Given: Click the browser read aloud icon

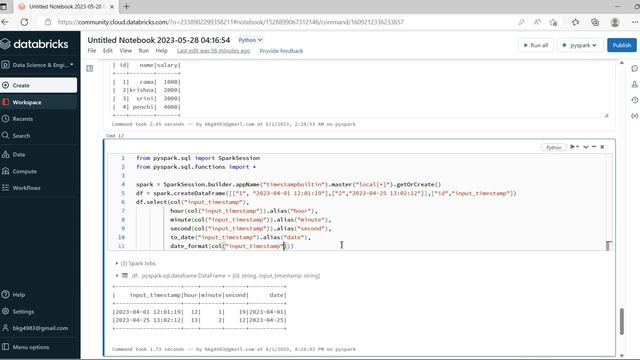Looking at the screenshot, I should click(x=537, y=22).
